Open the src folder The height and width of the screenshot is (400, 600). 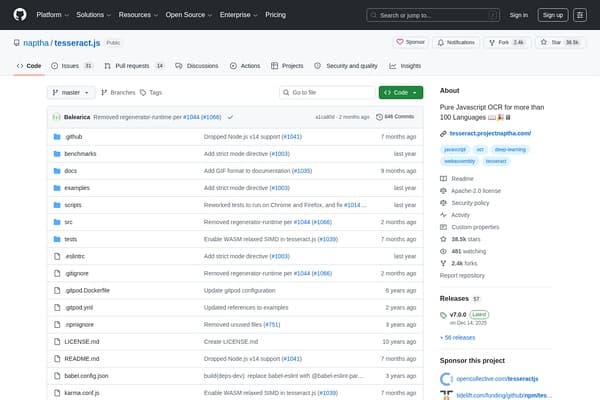(68, 222)
